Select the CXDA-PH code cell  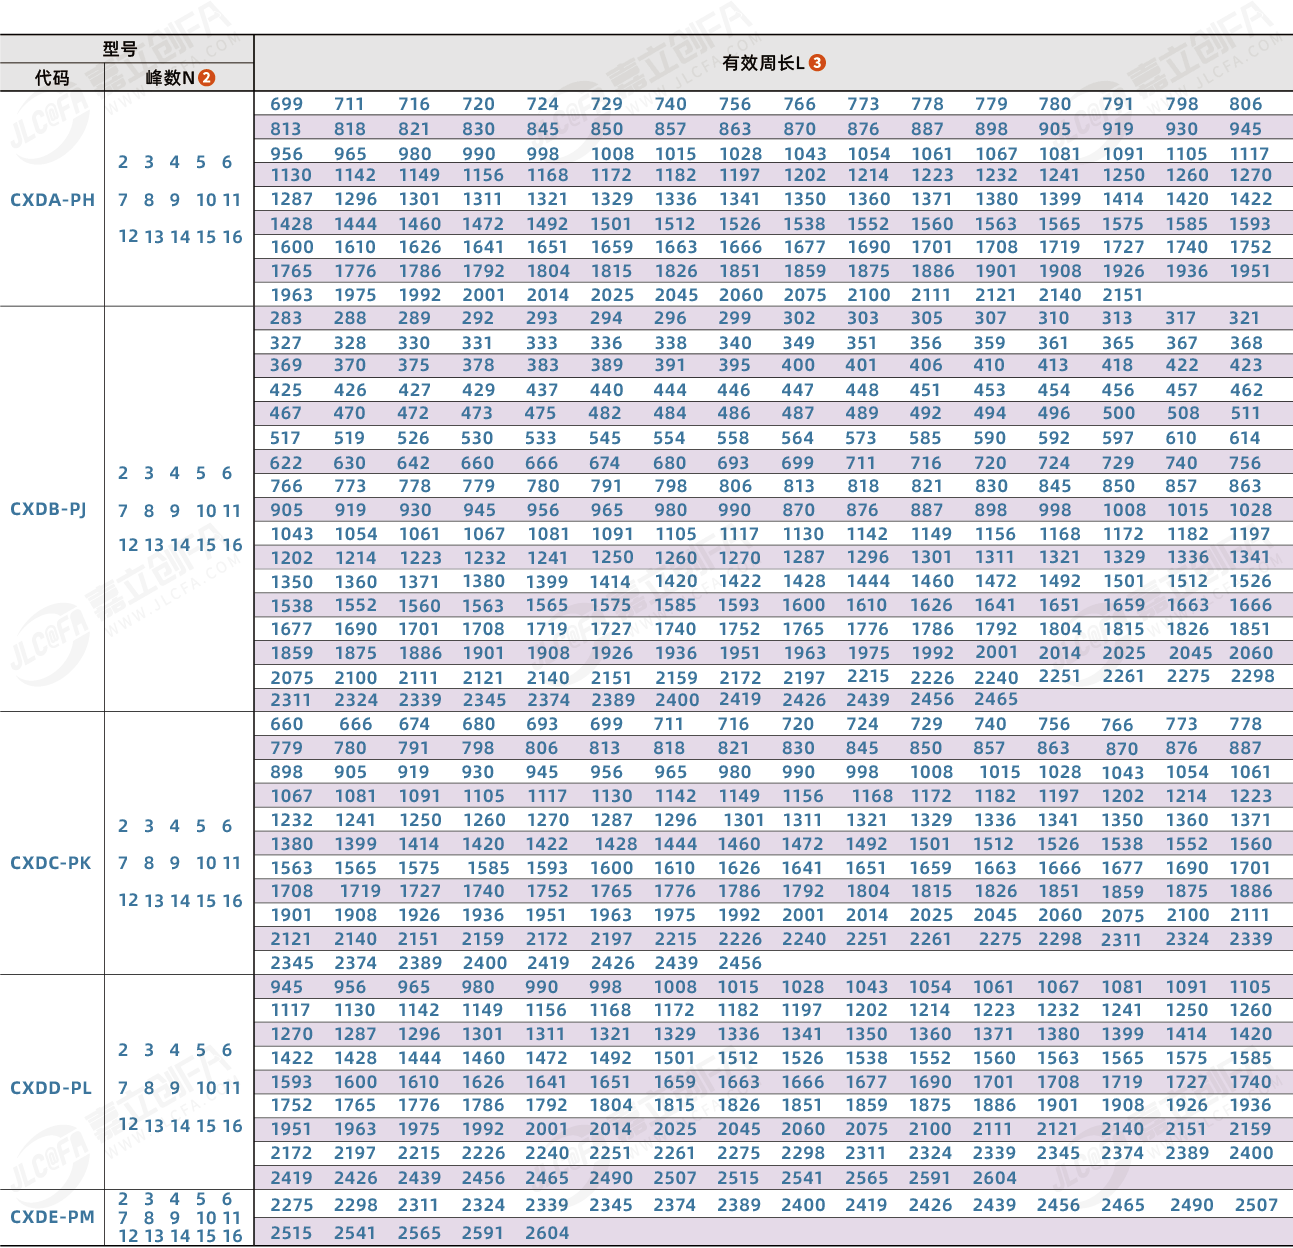(53, 200)
